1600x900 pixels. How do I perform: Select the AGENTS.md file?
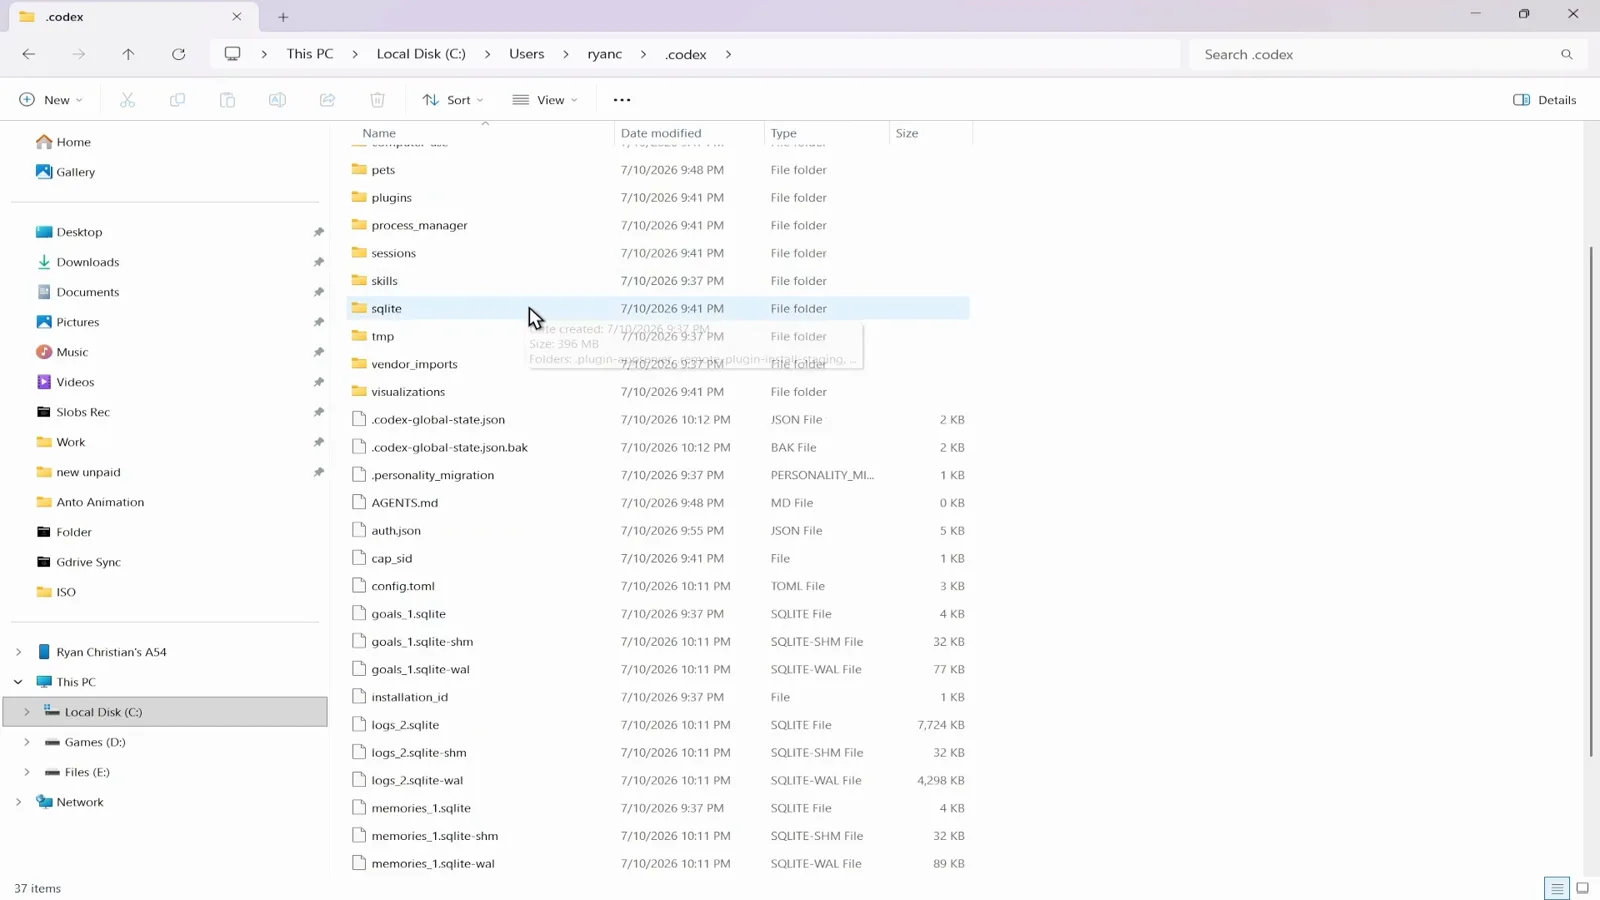(405, 503)
